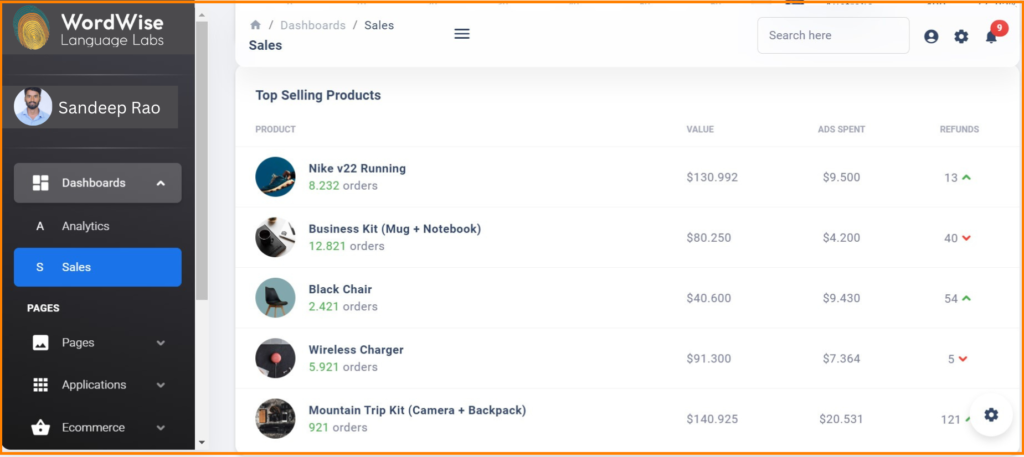Open the notifications bell icon

[x=991, y=37]
